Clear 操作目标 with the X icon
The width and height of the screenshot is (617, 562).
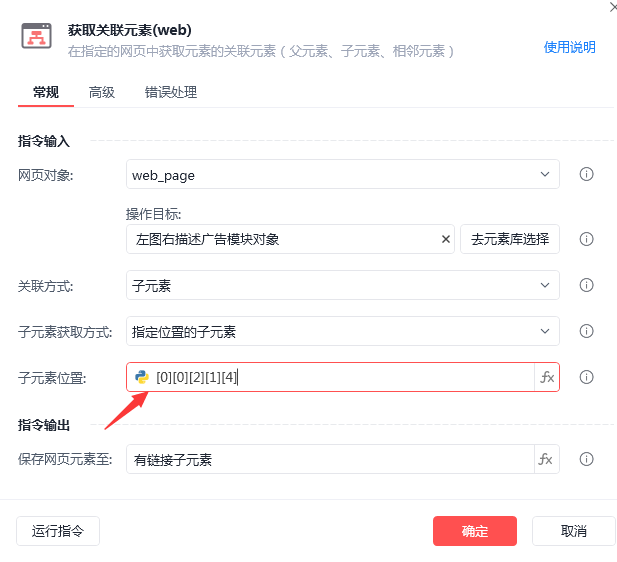tap(446, 239)
